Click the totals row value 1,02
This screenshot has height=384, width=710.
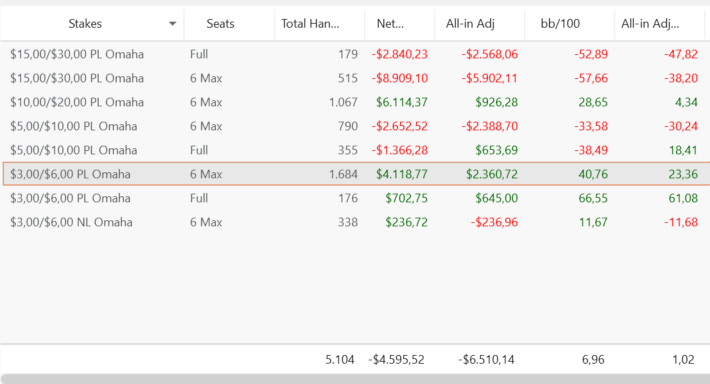(x=683, y=360)
